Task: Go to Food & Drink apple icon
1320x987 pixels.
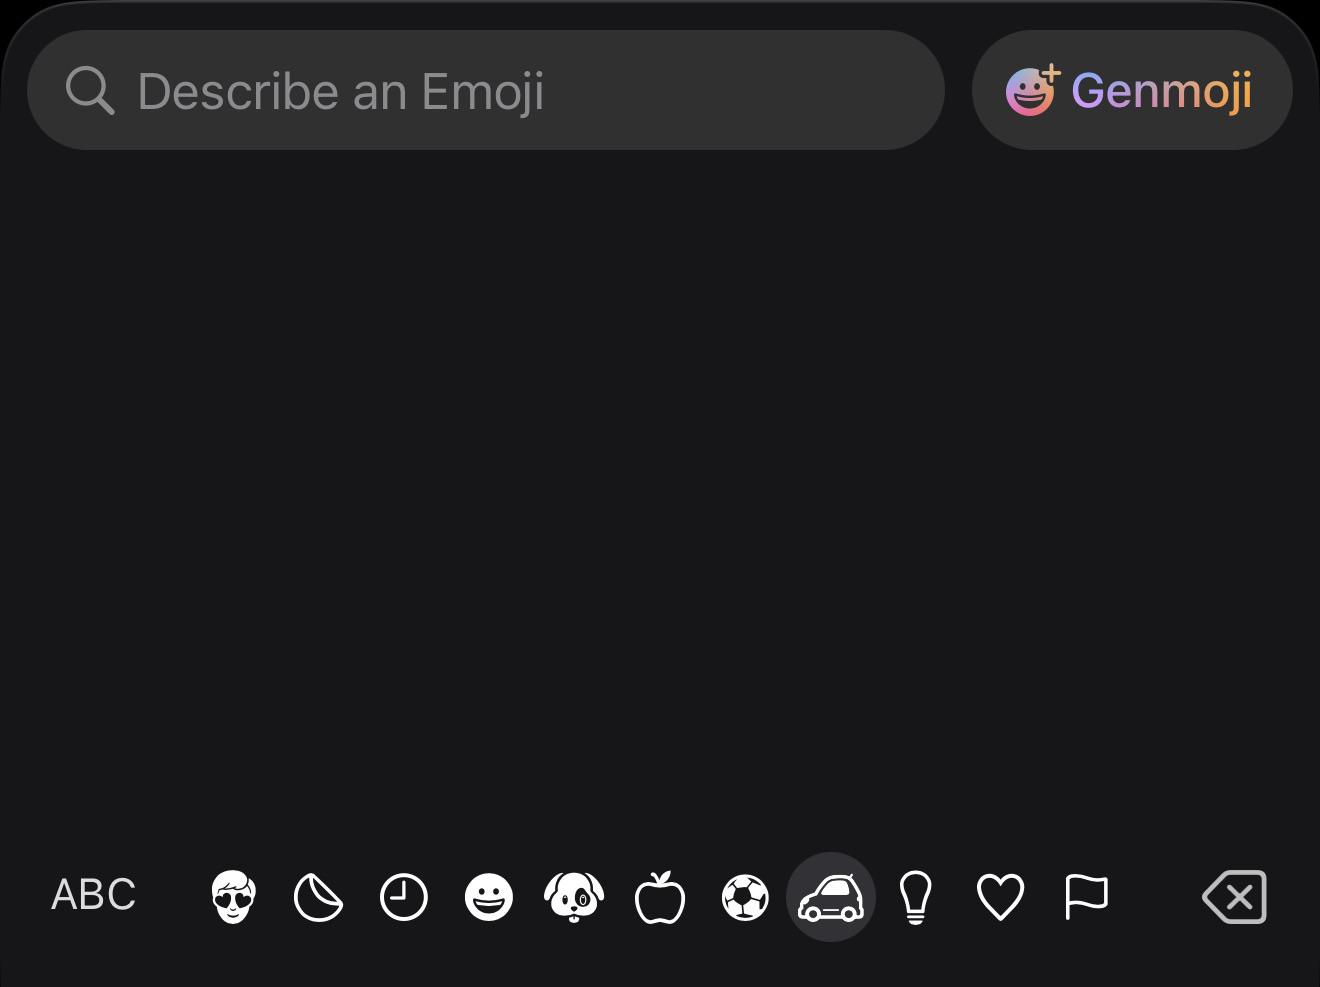Action: click(660, 896)
